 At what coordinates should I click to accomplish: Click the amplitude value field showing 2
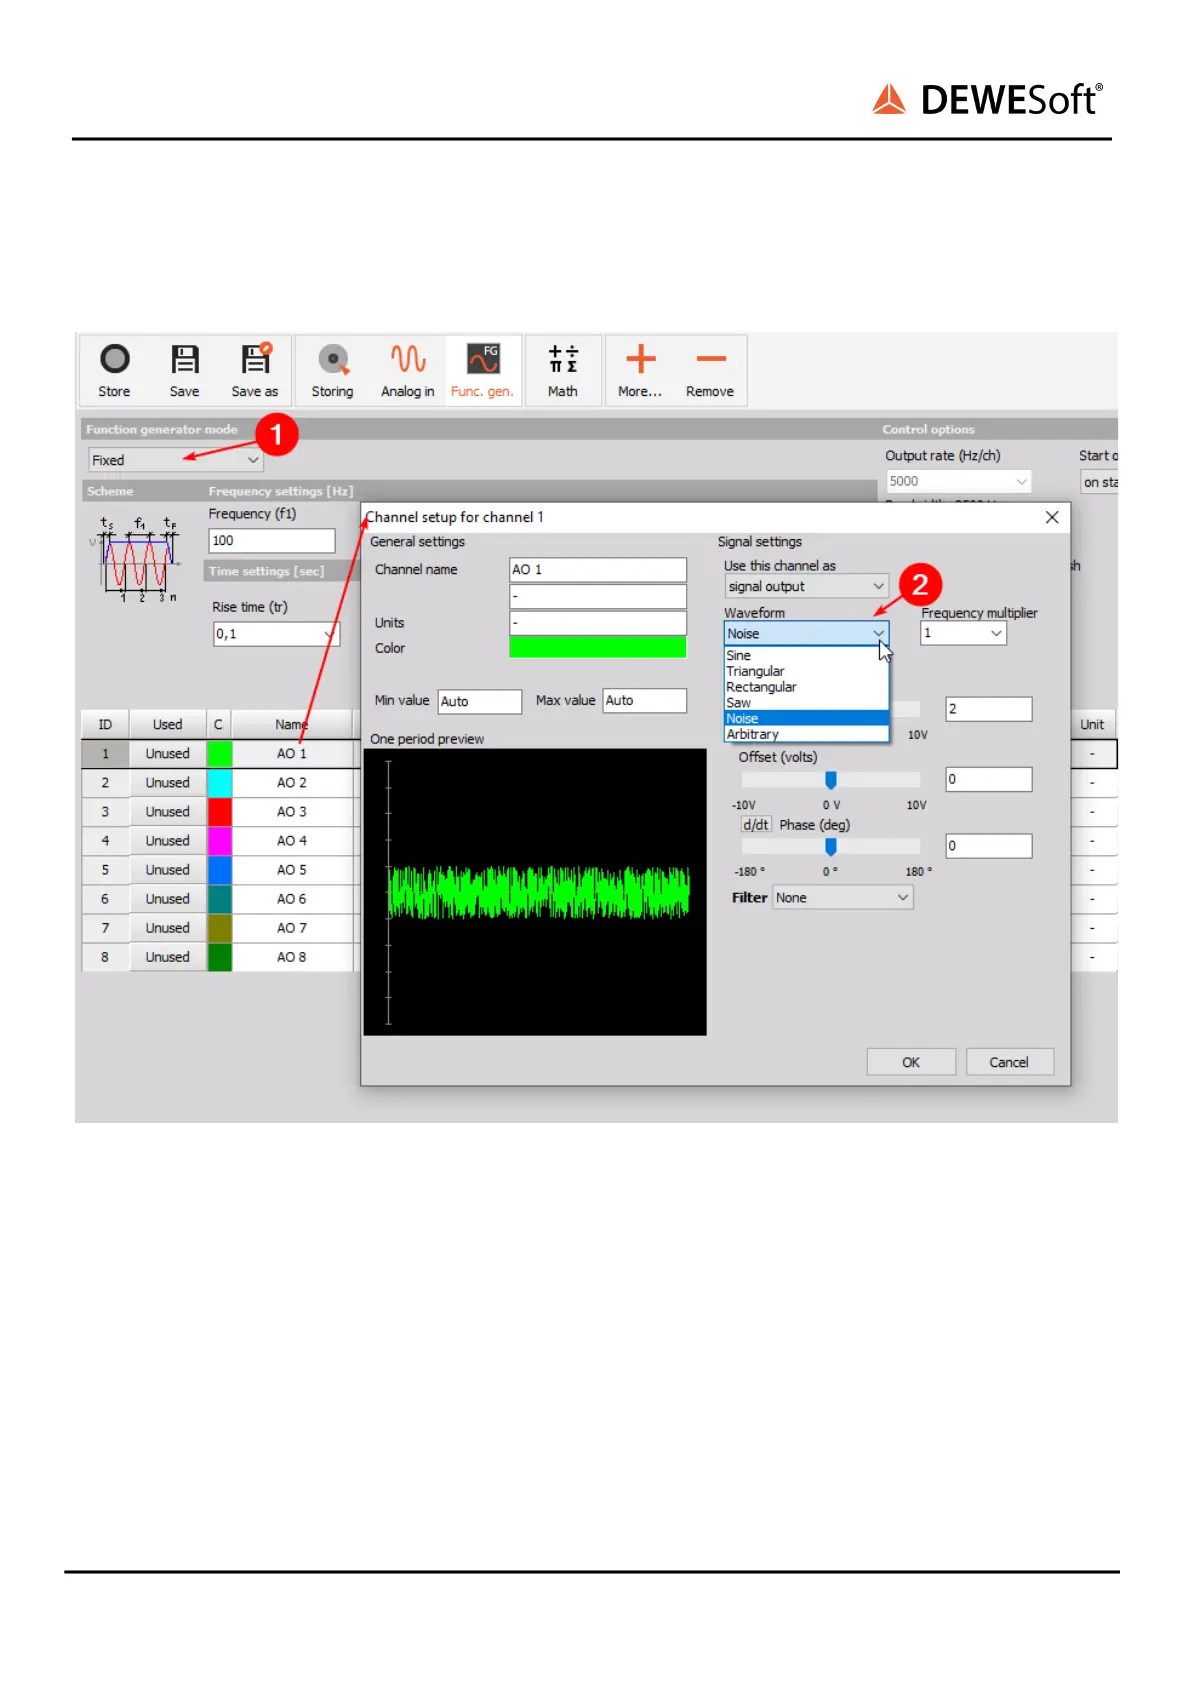[989, 709]
